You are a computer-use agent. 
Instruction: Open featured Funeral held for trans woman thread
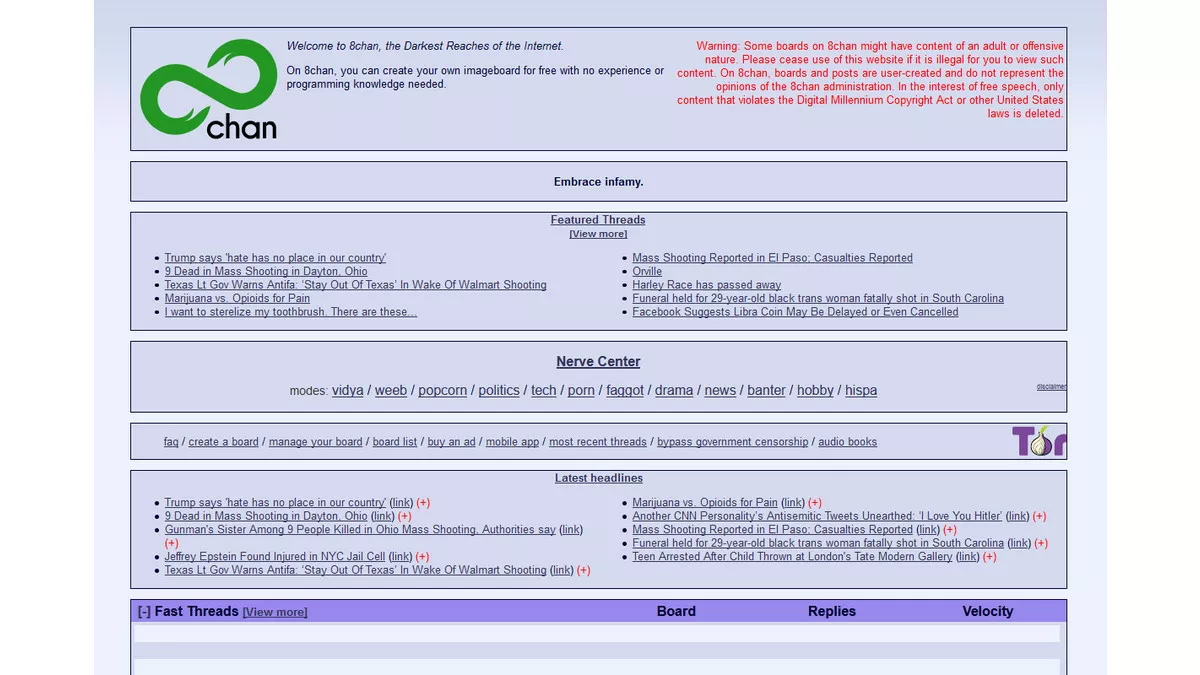point(818,299)
